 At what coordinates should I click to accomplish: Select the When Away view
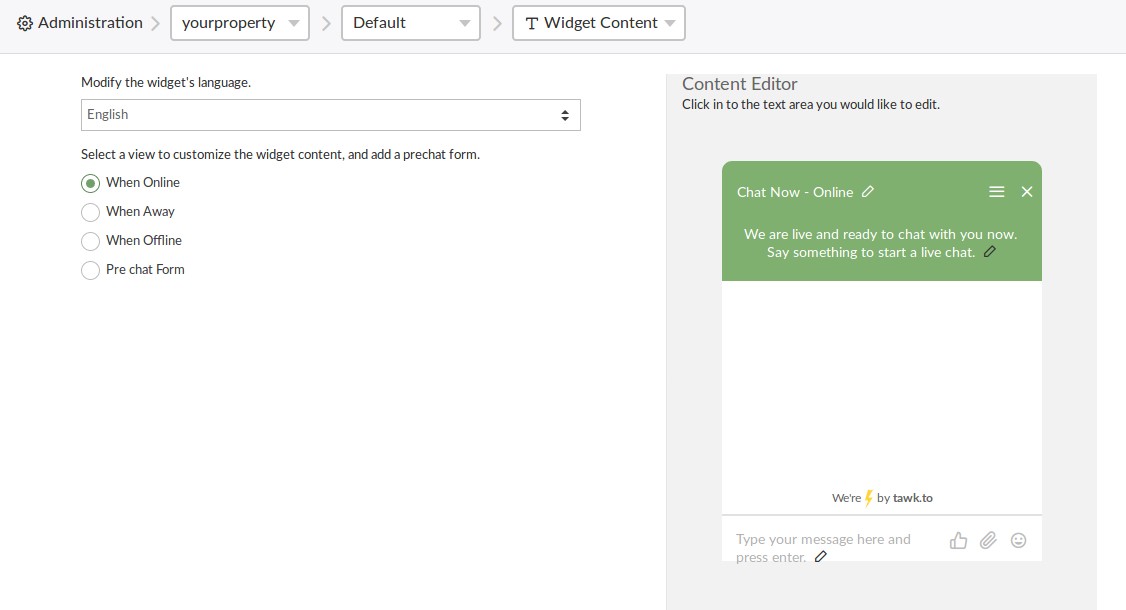tap(90, 212)
